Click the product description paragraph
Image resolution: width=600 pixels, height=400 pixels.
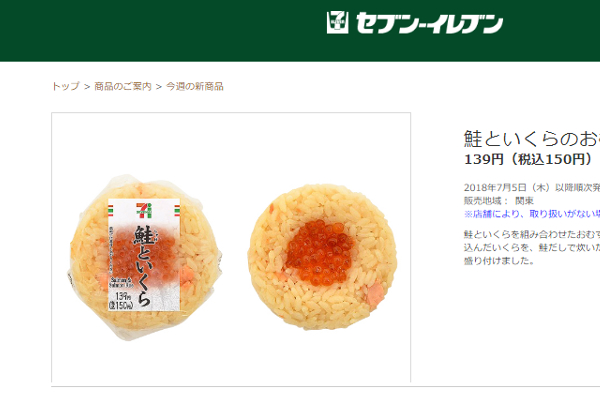click(532, 247)
